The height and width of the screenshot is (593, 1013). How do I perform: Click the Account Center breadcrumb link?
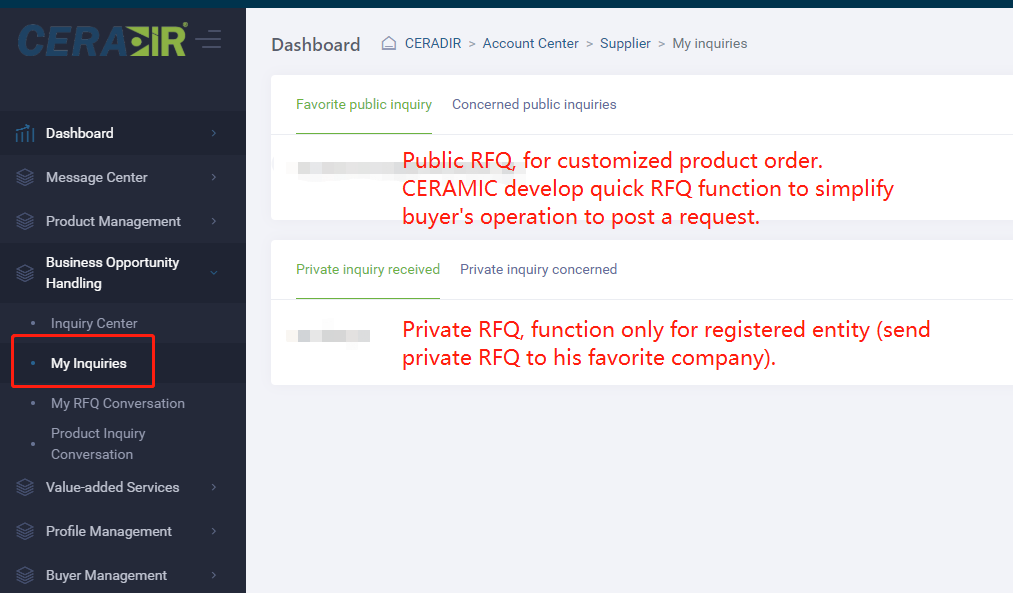pos(530,43)
